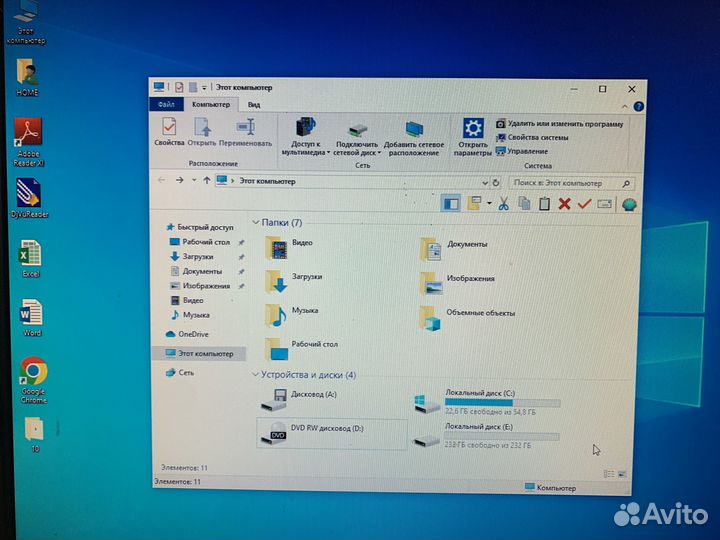Click the Свойства системы link
The image size is (720, 540).
(x=537, y=137)
